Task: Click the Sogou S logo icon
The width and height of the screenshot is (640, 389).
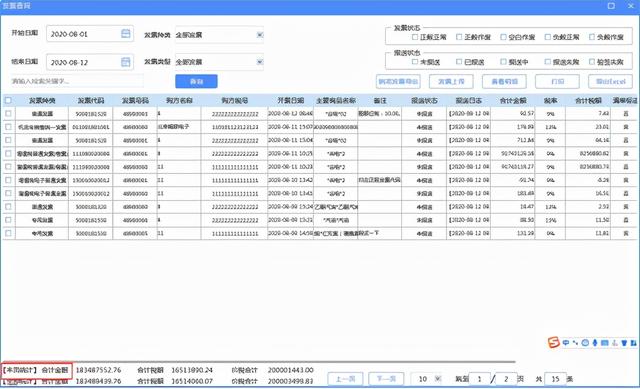Action: [553, 342]
